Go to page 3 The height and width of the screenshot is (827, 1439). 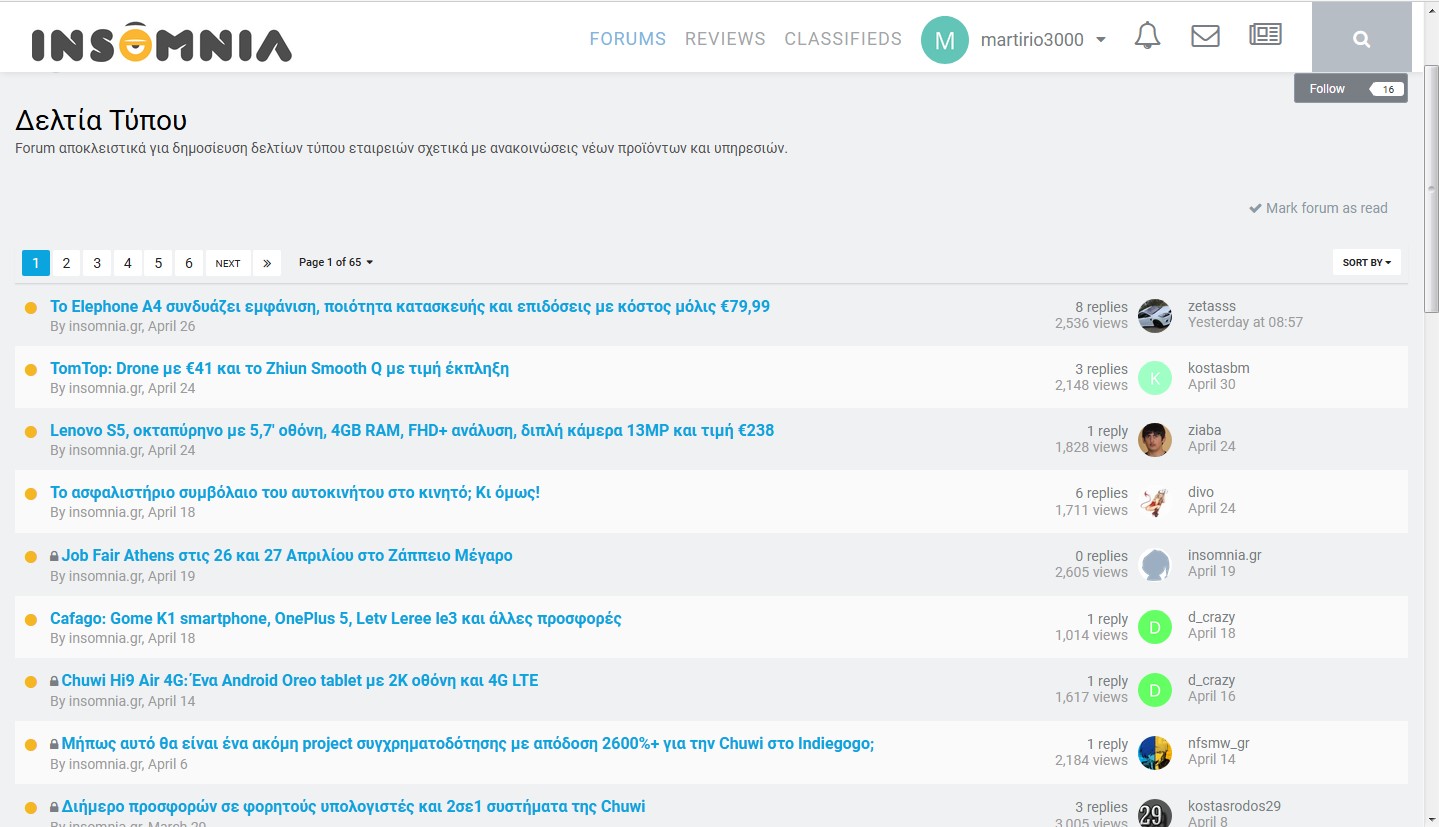pyautogui.click(x=97, y=263)
